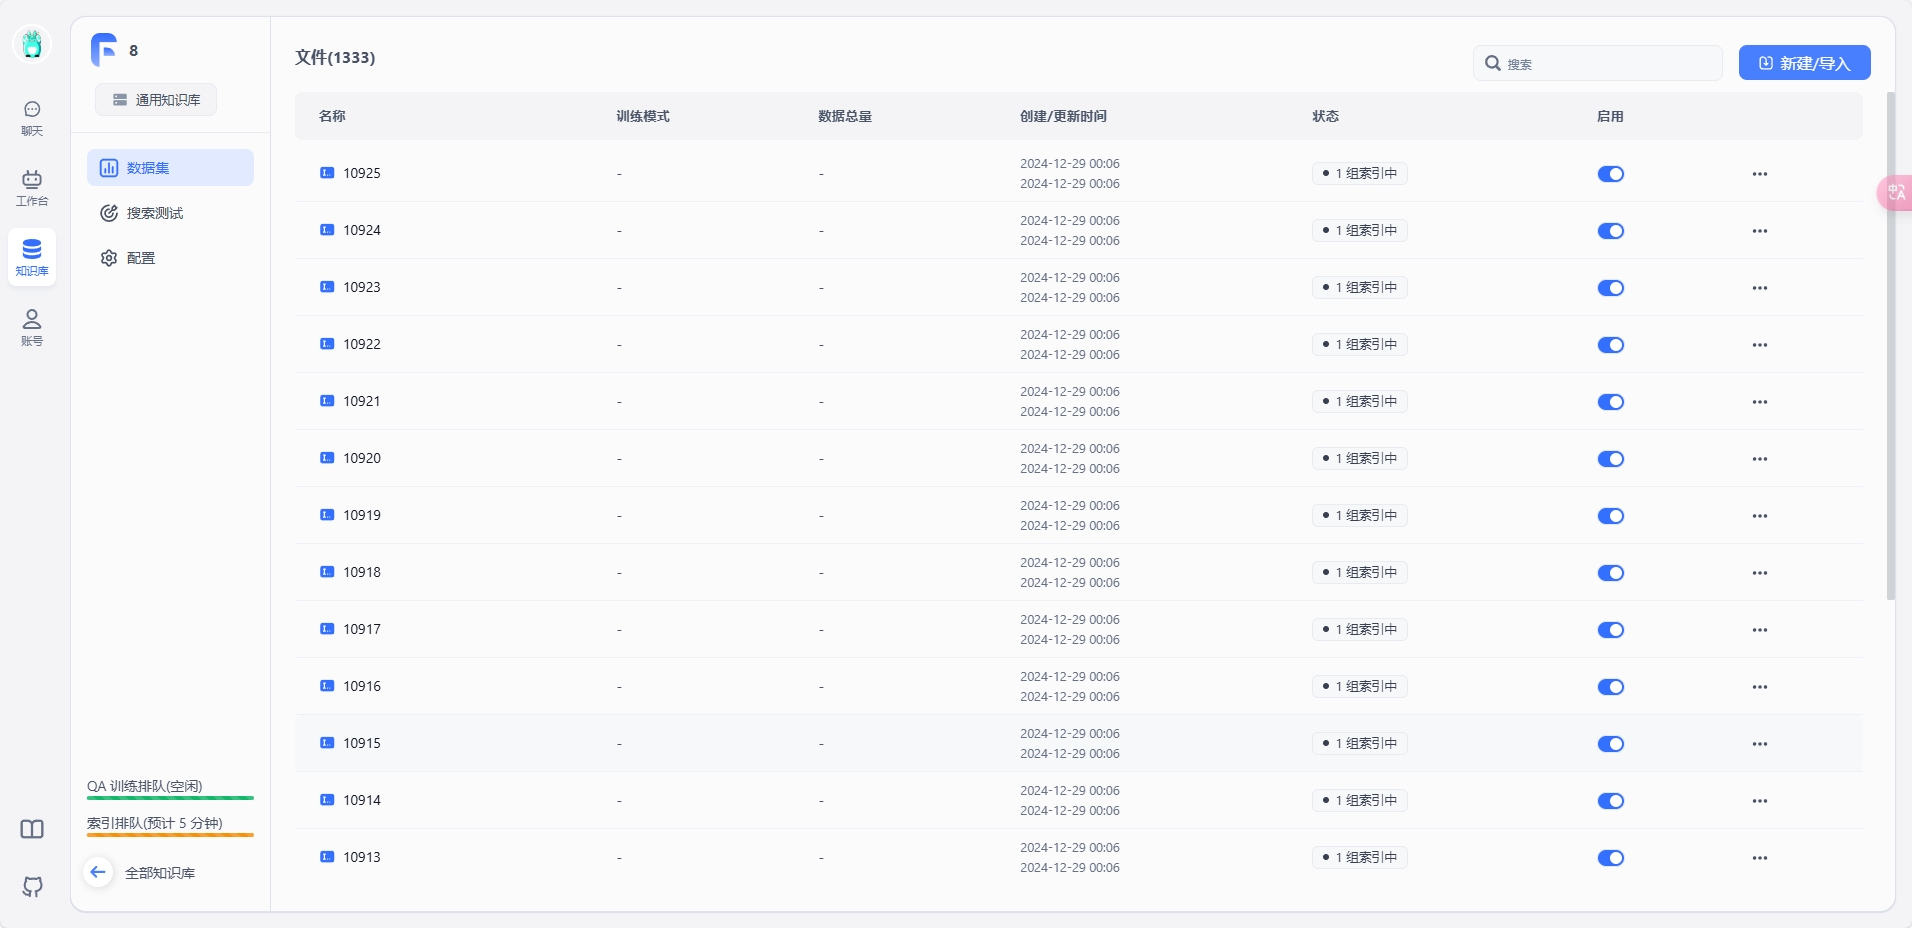Viewport: 1912px width, 928px height.
Task: Turn off the enable switch for 10920
Action: click(x=1610, y=459)
